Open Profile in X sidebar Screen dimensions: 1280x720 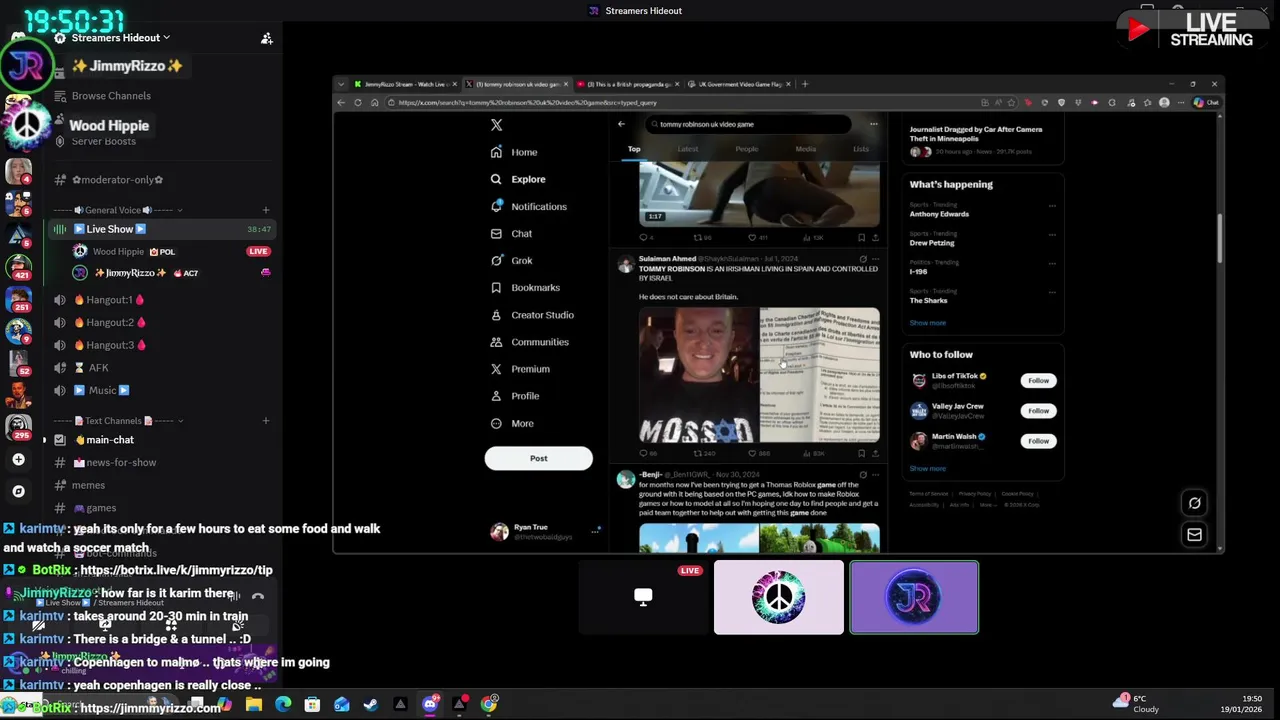[515, 396]
